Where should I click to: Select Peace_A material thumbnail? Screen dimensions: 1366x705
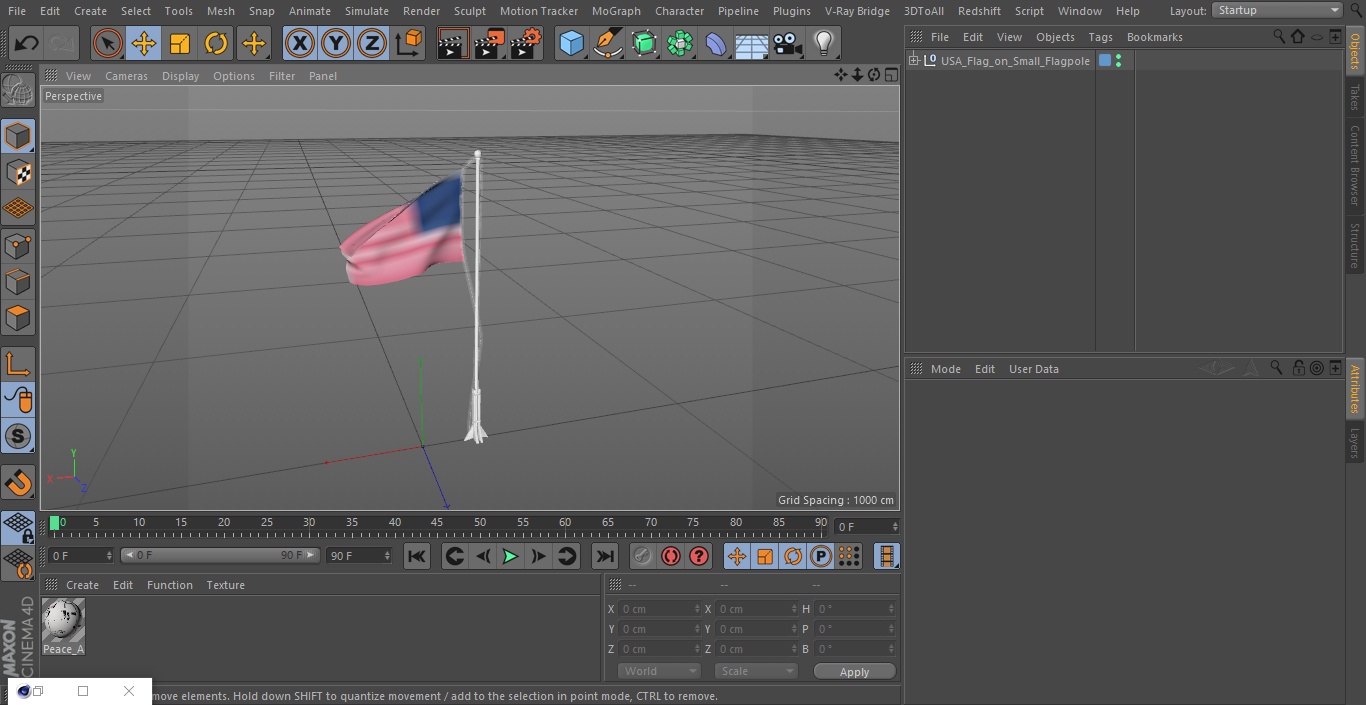(x=63, y=621)
